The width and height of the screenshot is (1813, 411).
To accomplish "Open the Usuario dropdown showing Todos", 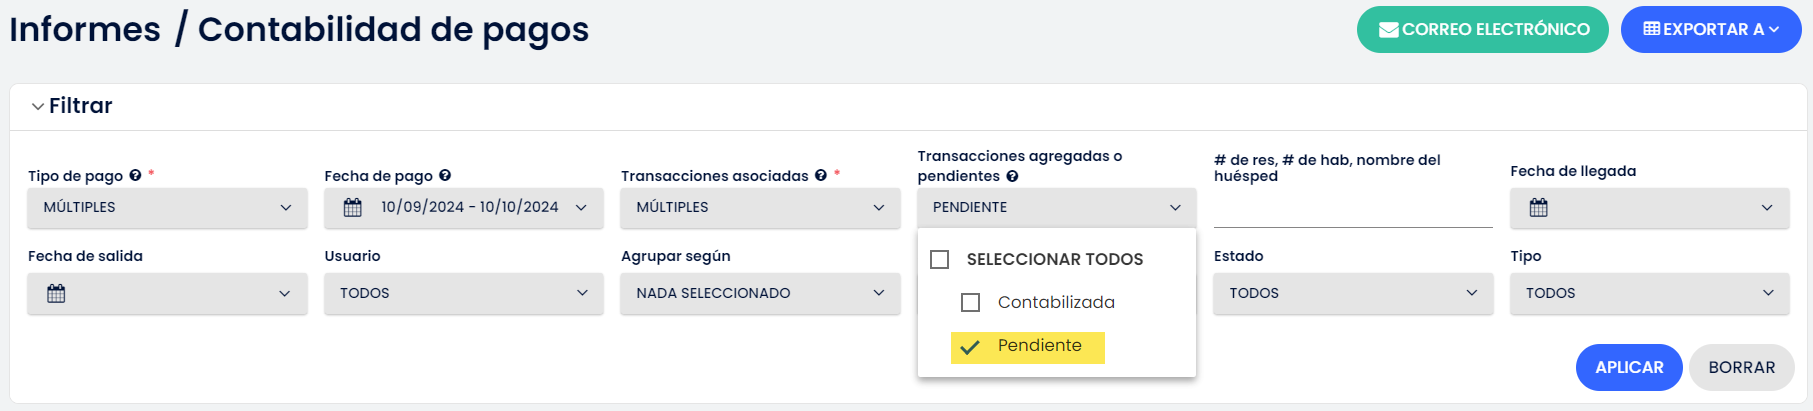I will 464,293.
